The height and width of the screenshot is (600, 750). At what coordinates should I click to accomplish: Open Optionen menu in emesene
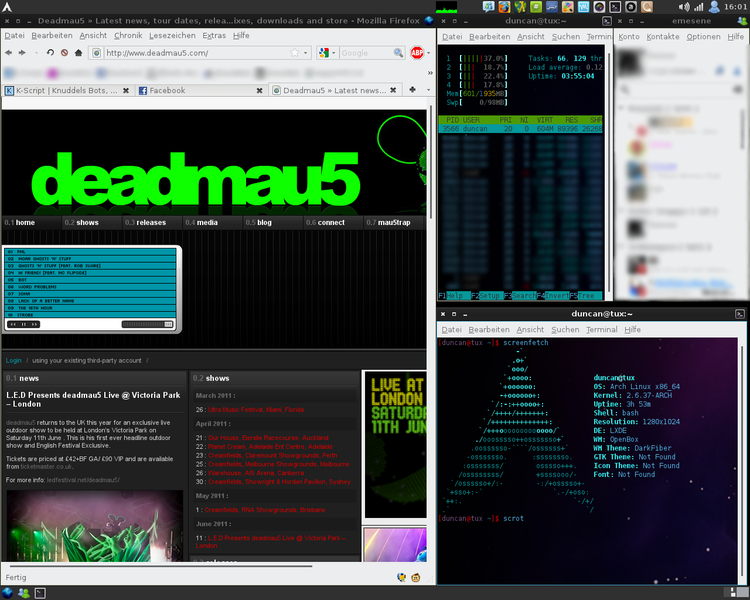[703, 37]
